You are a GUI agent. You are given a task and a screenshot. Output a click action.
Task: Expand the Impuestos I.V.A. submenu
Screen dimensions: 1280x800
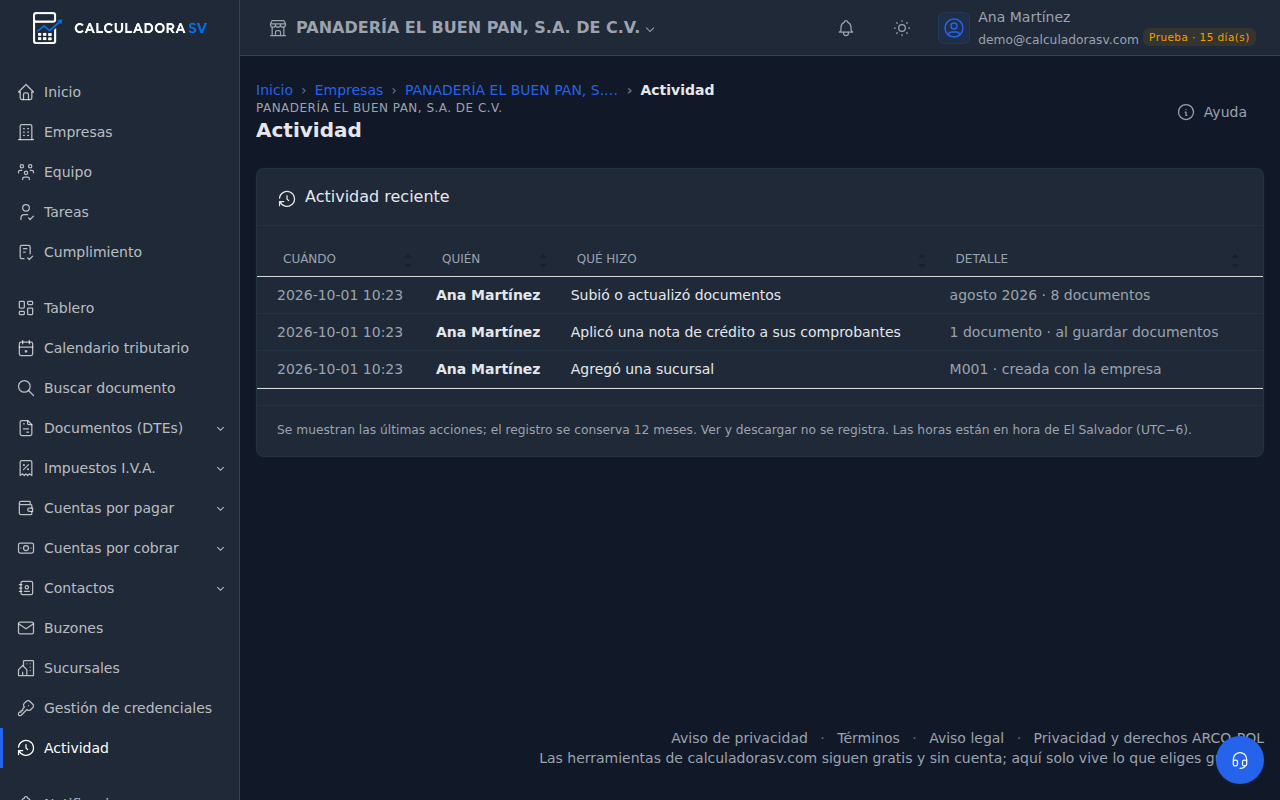point(221,468)
